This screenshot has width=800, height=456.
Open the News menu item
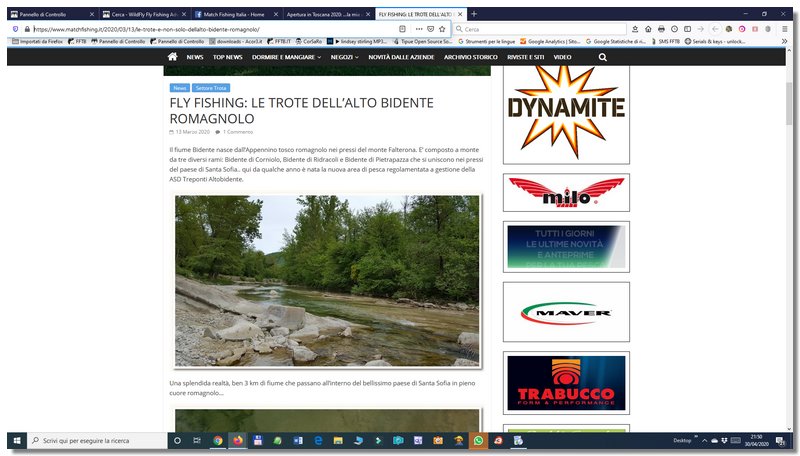coord(195,57)
